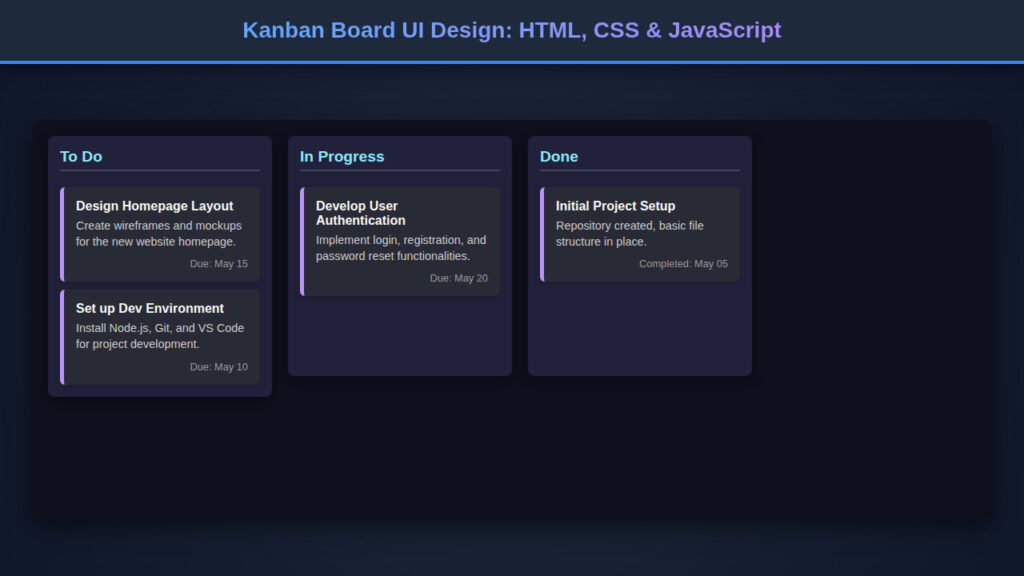Click the wireframes and mockups description text
Viewport: 1024px width, 576px height.
point(156,233)
